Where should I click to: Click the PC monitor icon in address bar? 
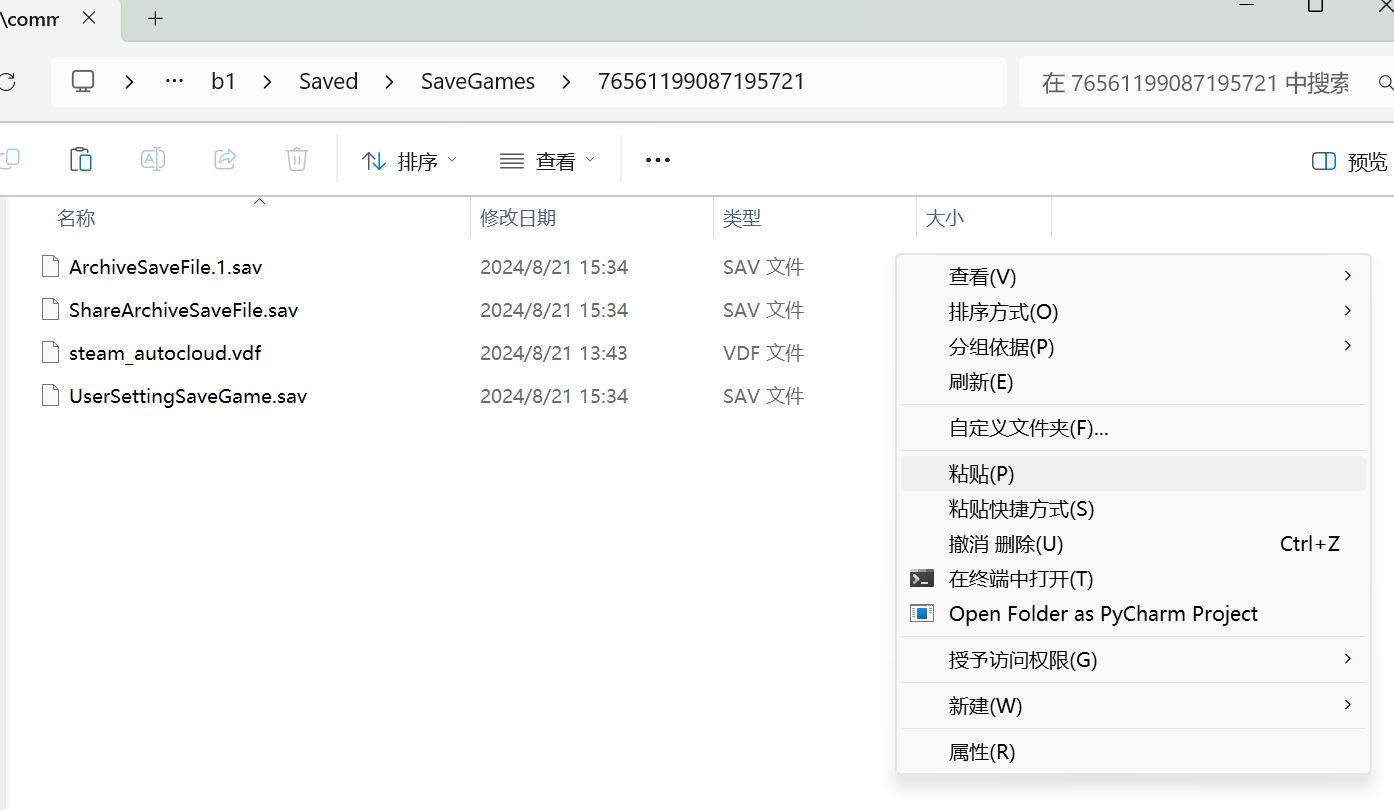(x=83, y=81)
